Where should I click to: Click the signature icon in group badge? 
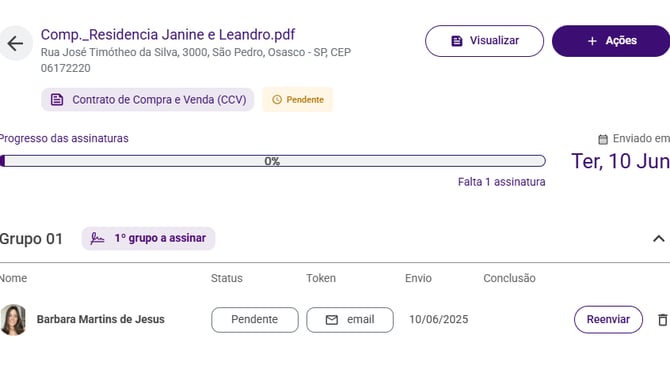(97, 238)
